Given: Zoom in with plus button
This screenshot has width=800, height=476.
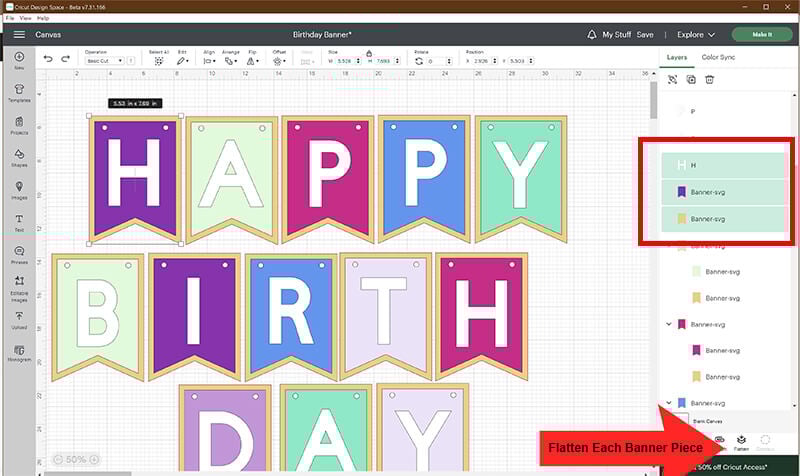Looking at the screenshot, I should click(x=94, y=460).
